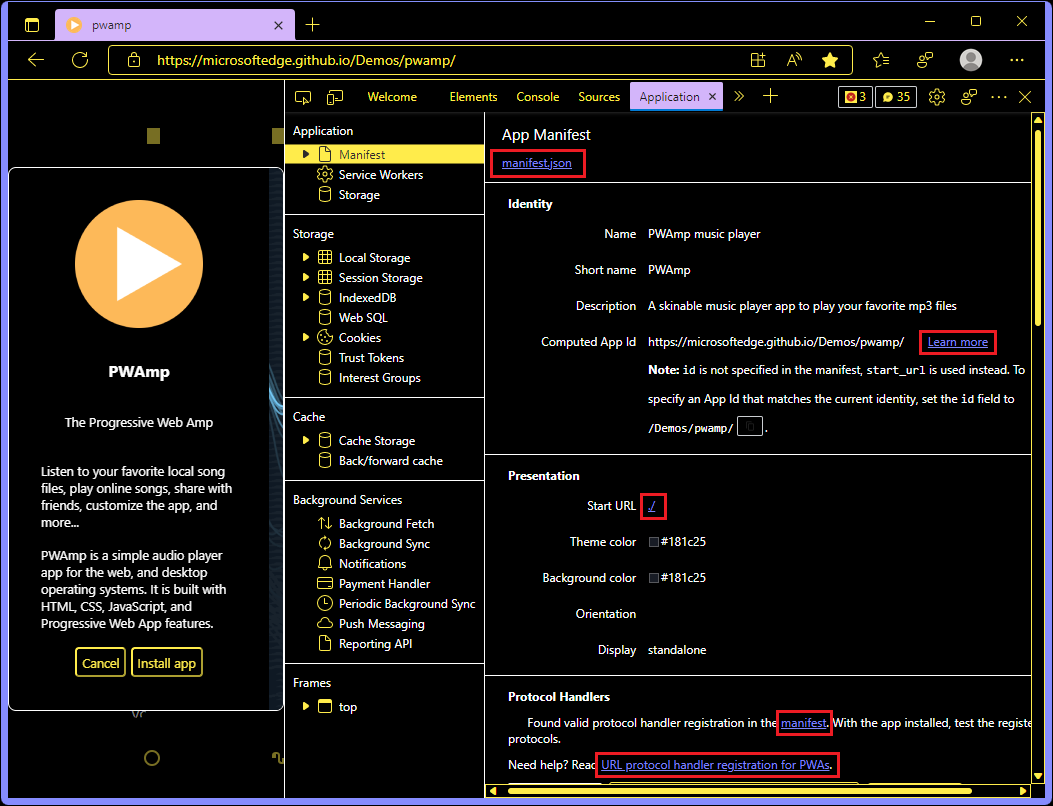Open URL protocol handler registration for PWAs
Image resolution: width=1053 pixels, height=806 pixels.
click(x=715, y=764)
